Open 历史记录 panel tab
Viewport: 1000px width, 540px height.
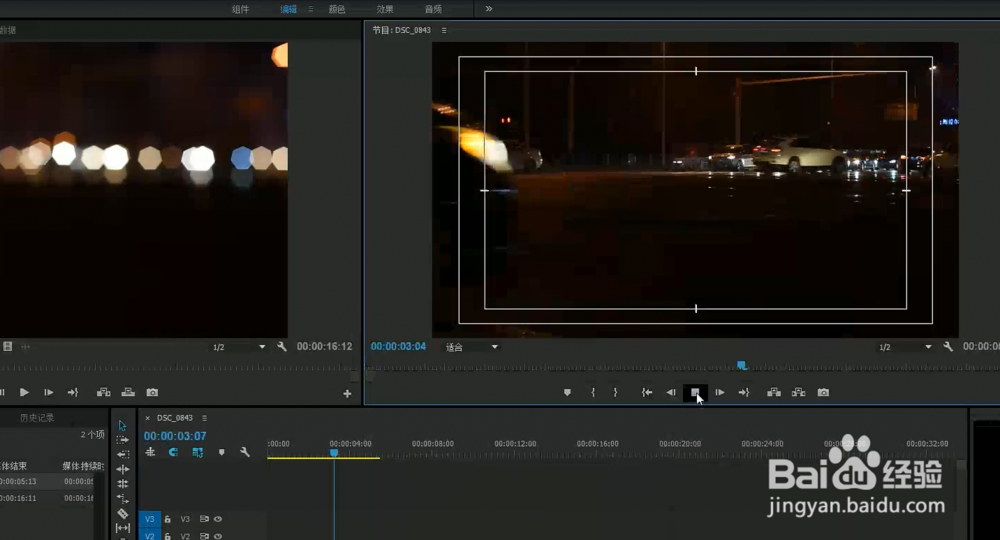37,418
